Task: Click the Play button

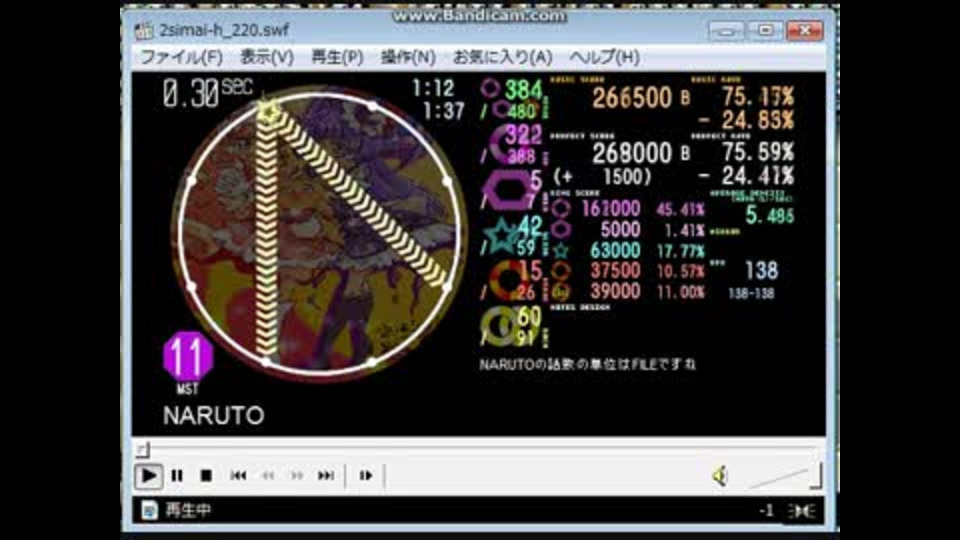Action: click(x=148, y=476)
